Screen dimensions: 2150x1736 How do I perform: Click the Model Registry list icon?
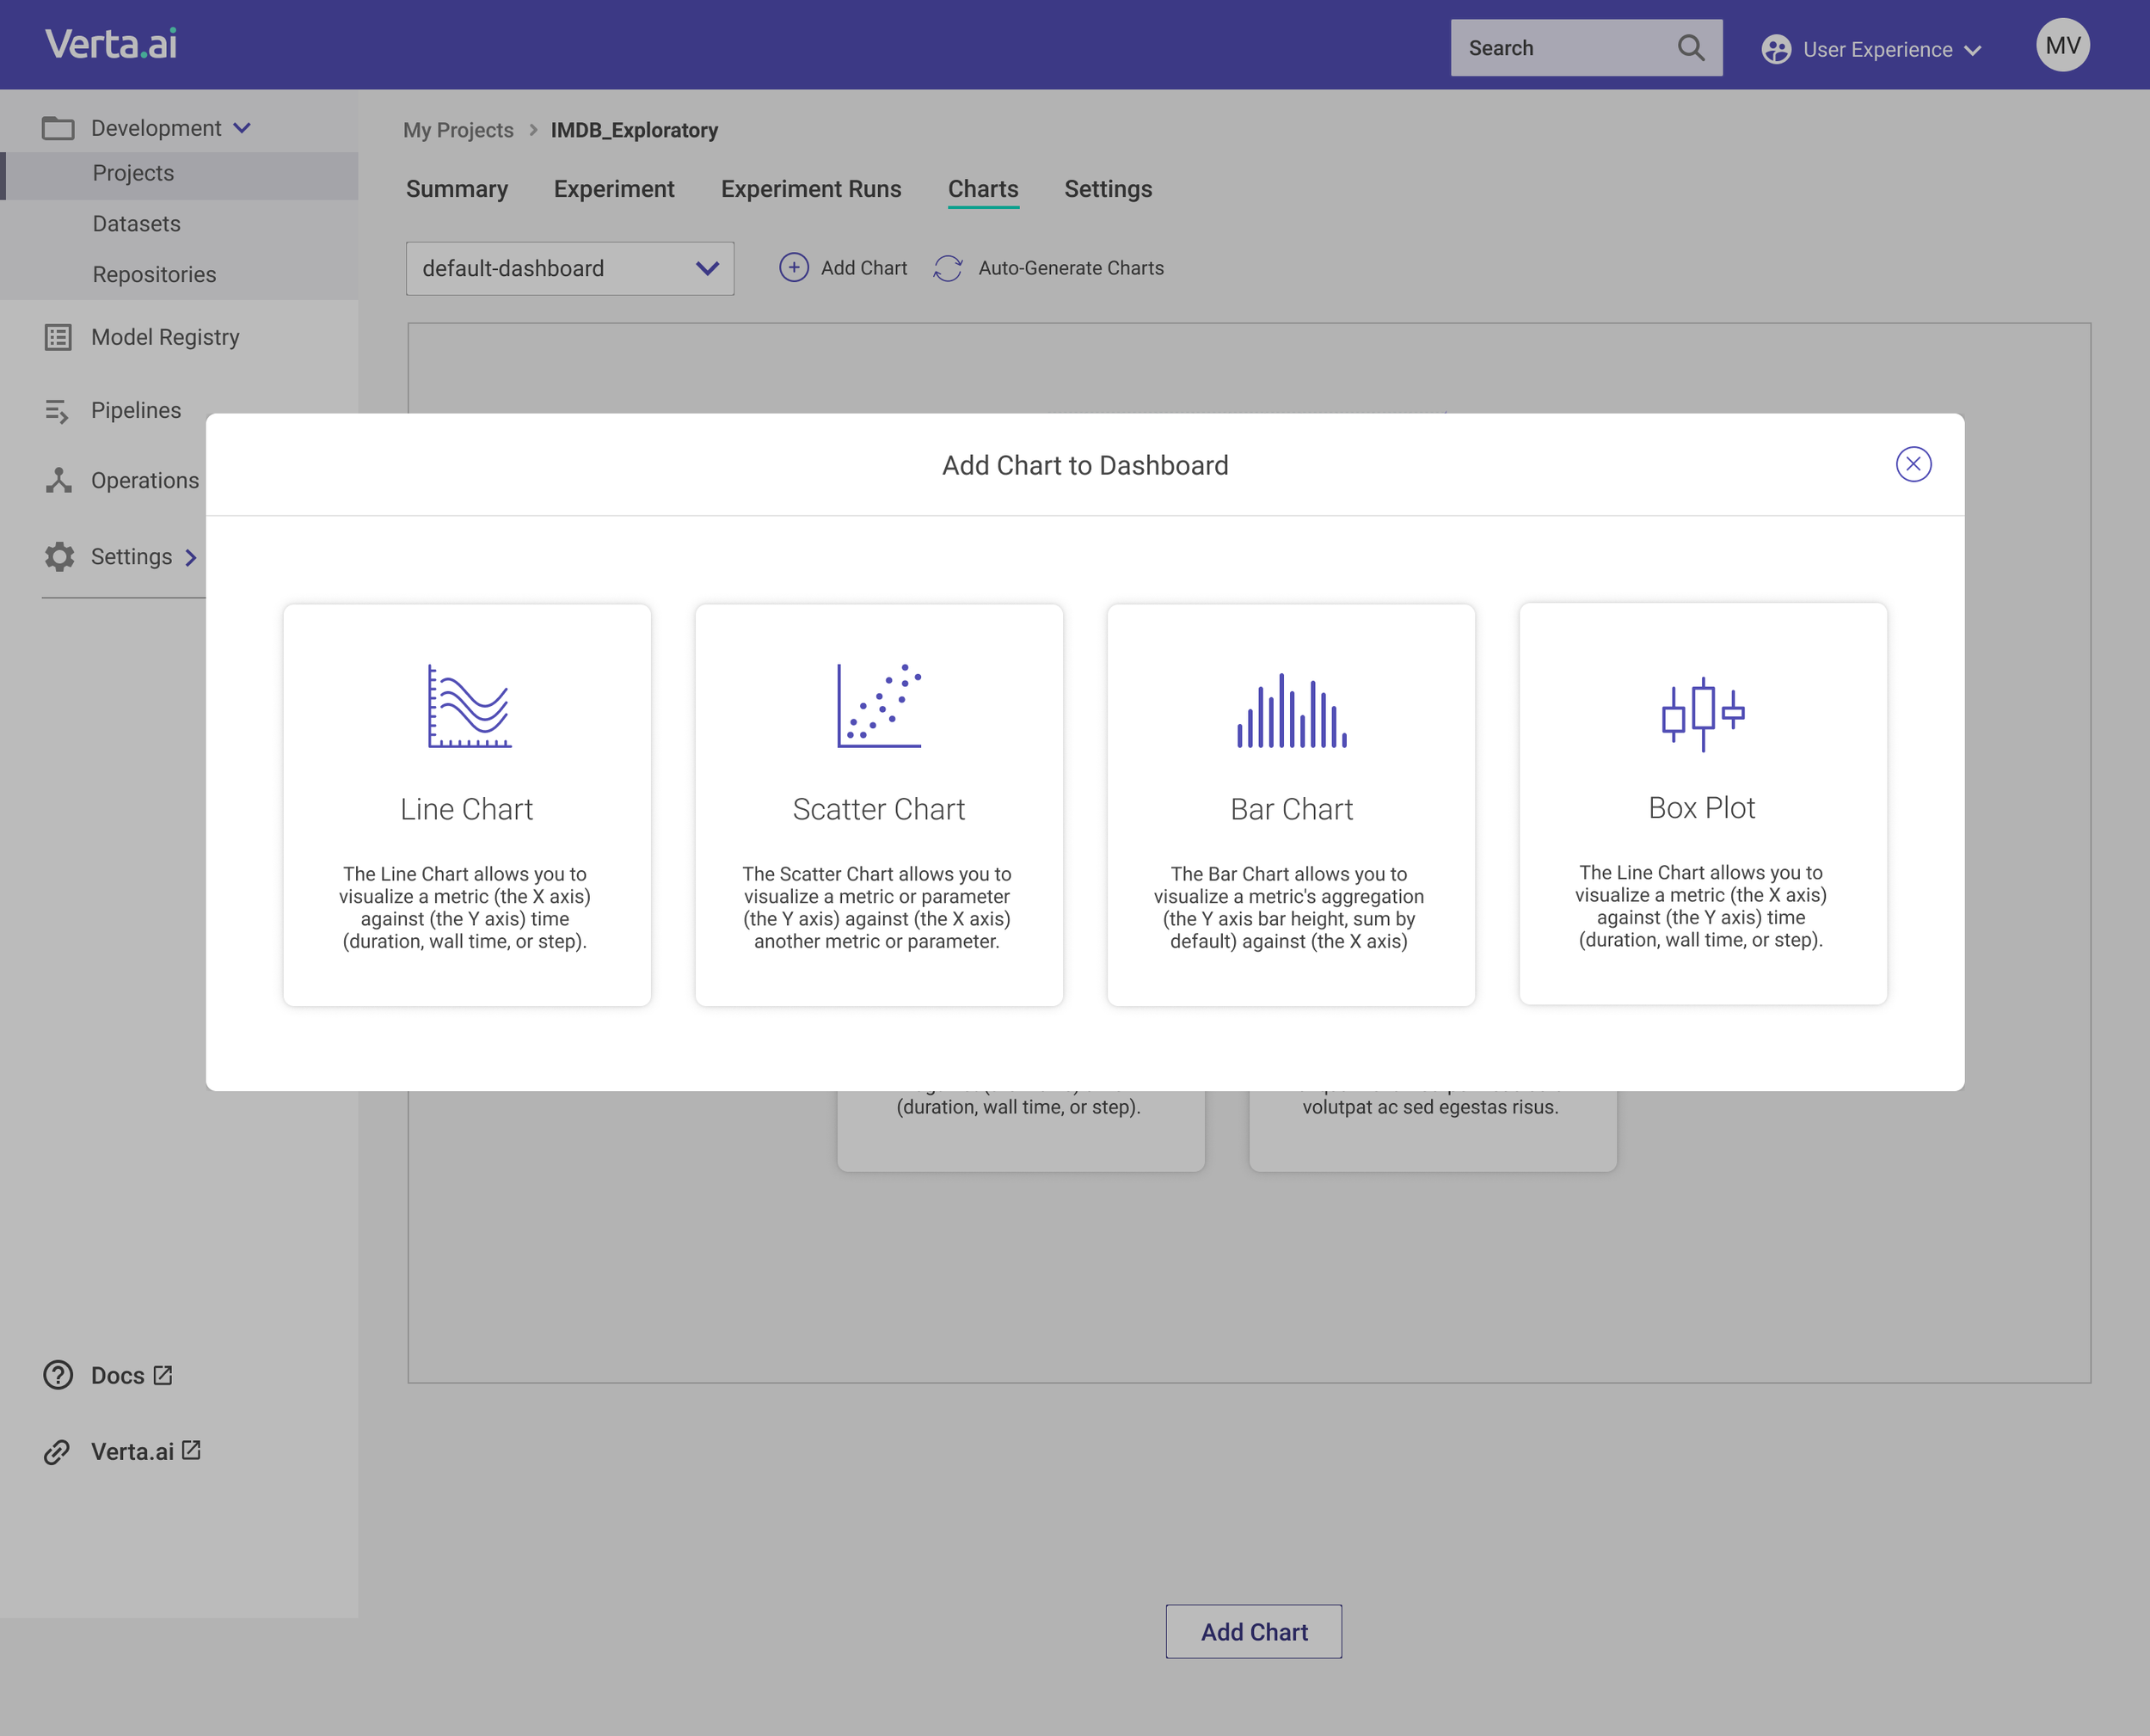[58, 337]
